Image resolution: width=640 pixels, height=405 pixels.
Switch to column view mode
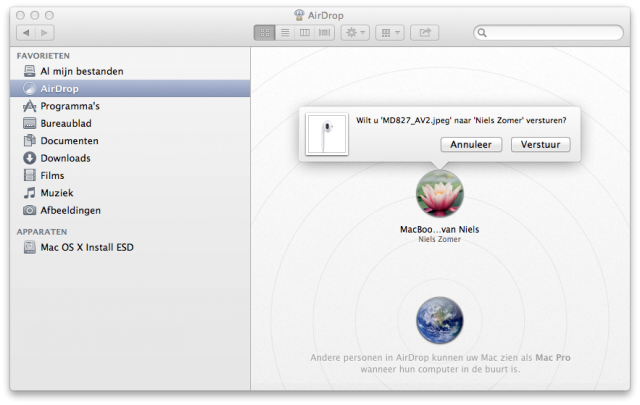coord(304,33)
